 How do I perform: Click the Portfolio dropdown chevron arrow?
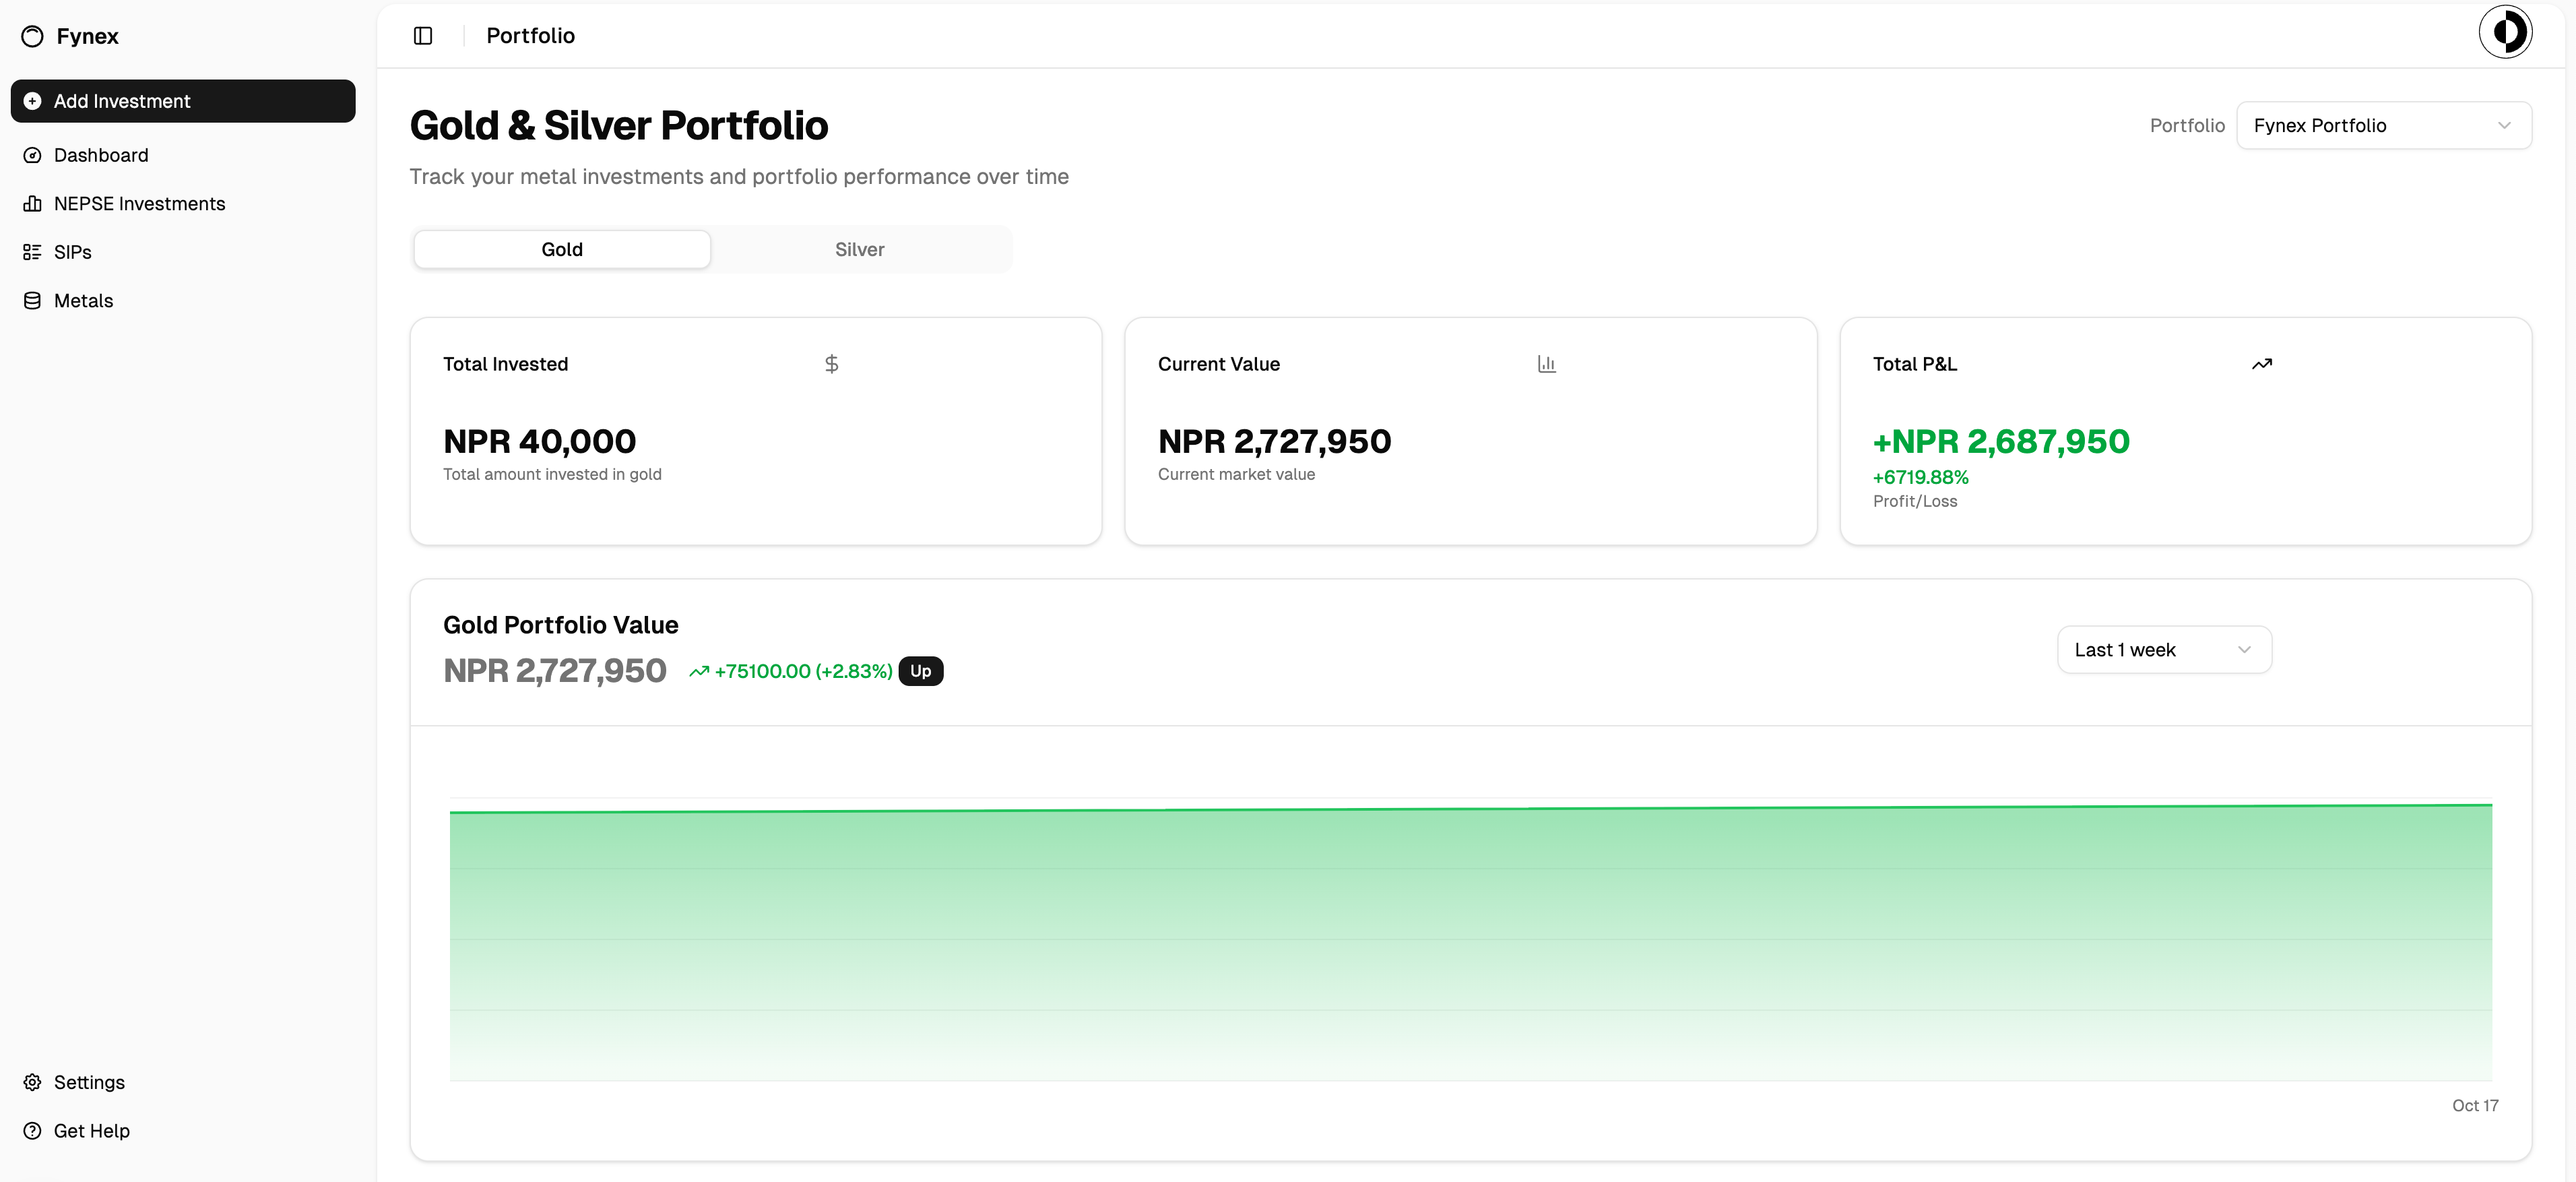[2504, 125]
